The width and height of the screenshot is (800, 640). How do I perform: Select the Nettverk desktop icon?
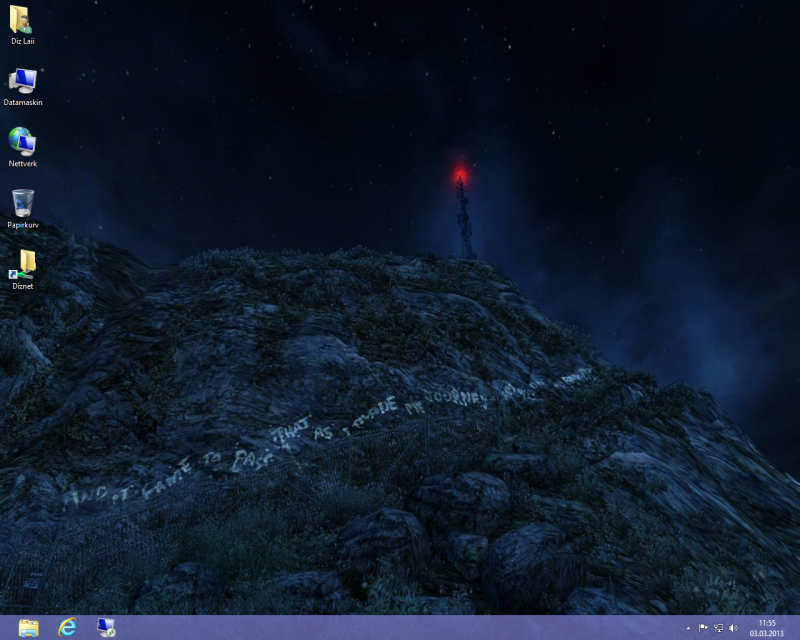click(x=22, y=141)
